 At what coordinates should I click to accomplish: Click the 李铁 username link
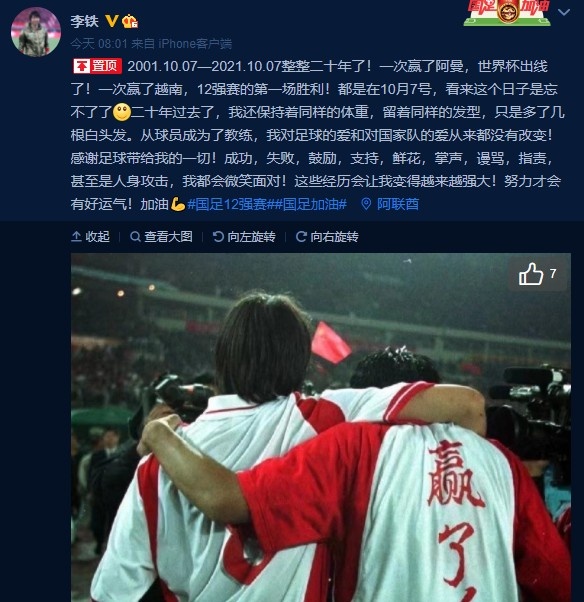[x=84, y=21]
